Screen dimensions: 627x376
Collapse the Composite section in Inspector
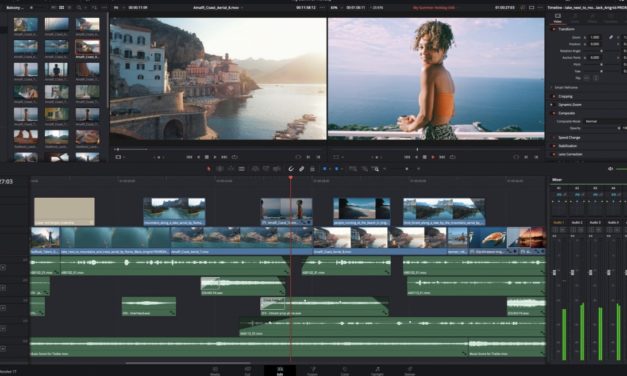[567, 113]
